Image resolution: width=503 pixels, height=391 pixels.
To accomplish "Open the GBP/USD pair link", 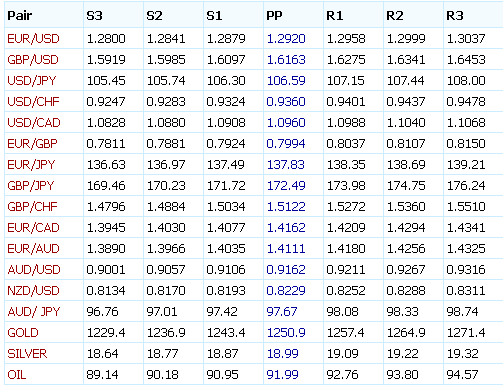I will 33,60.
